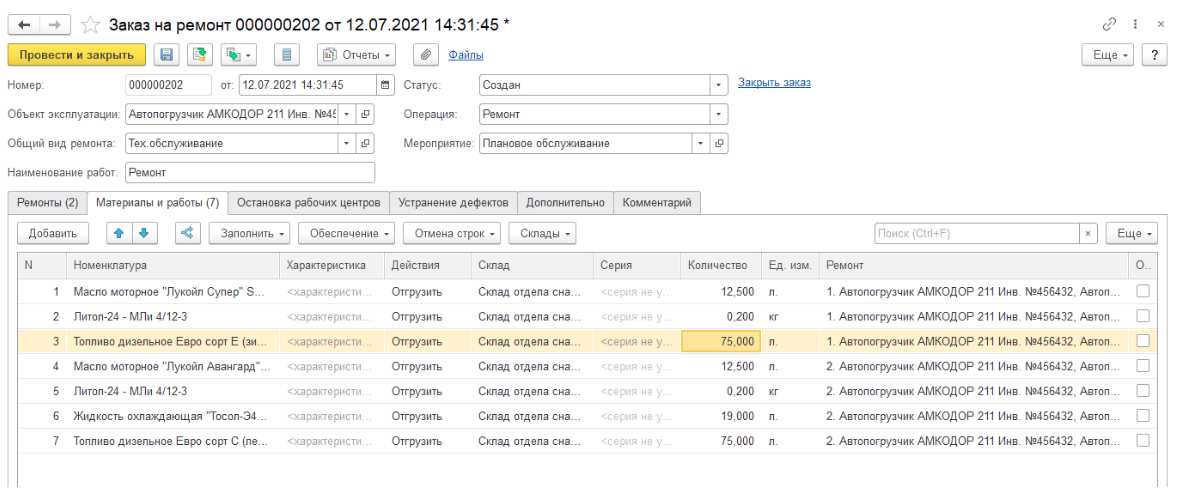The height and width of the screenshot is (492, 1185).
Task: Open the document structure list icon
Action: pyautogui.click(x=286, y=54)
